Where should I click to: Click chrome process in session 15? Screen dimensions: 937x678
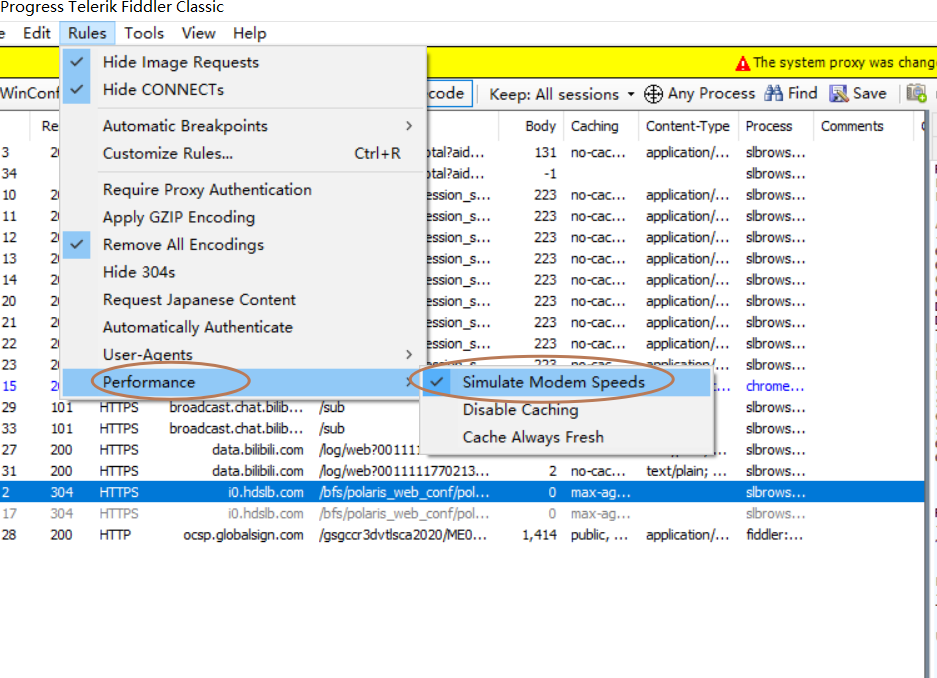[774, 386]
